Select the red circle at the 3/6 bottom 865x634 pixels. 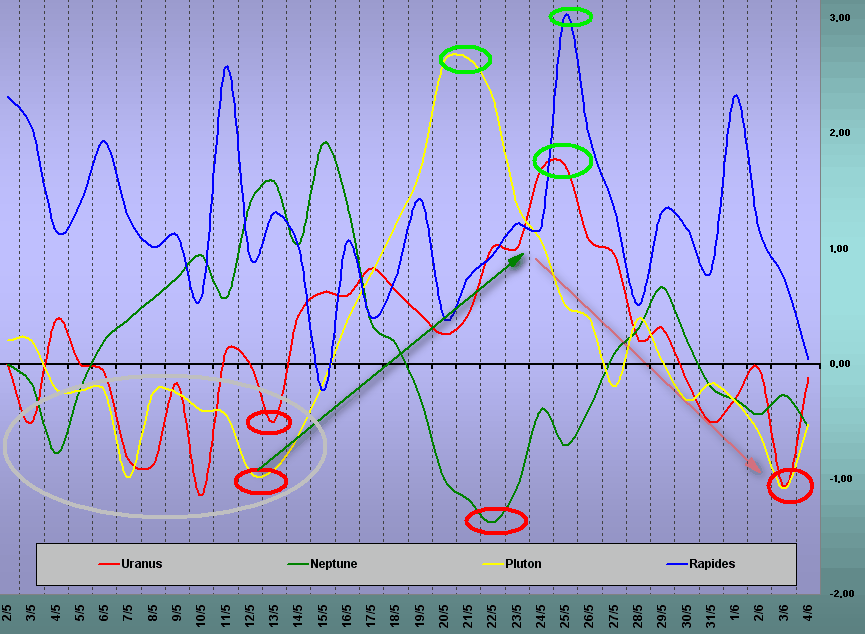coord(789,486)
